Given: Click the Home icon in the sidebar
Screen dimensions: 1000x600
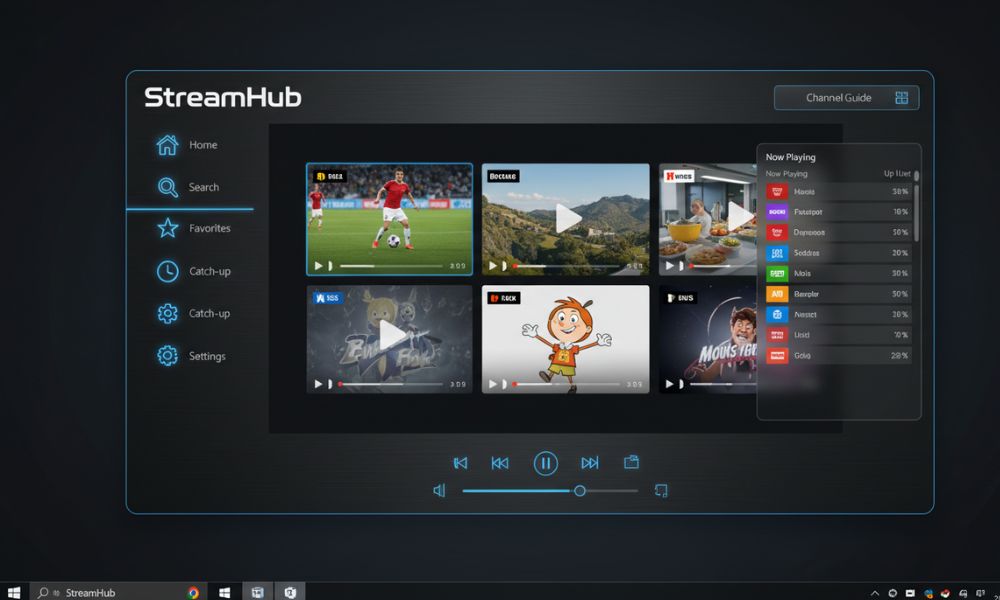Looking at the screenshot, I should point(167,145).
